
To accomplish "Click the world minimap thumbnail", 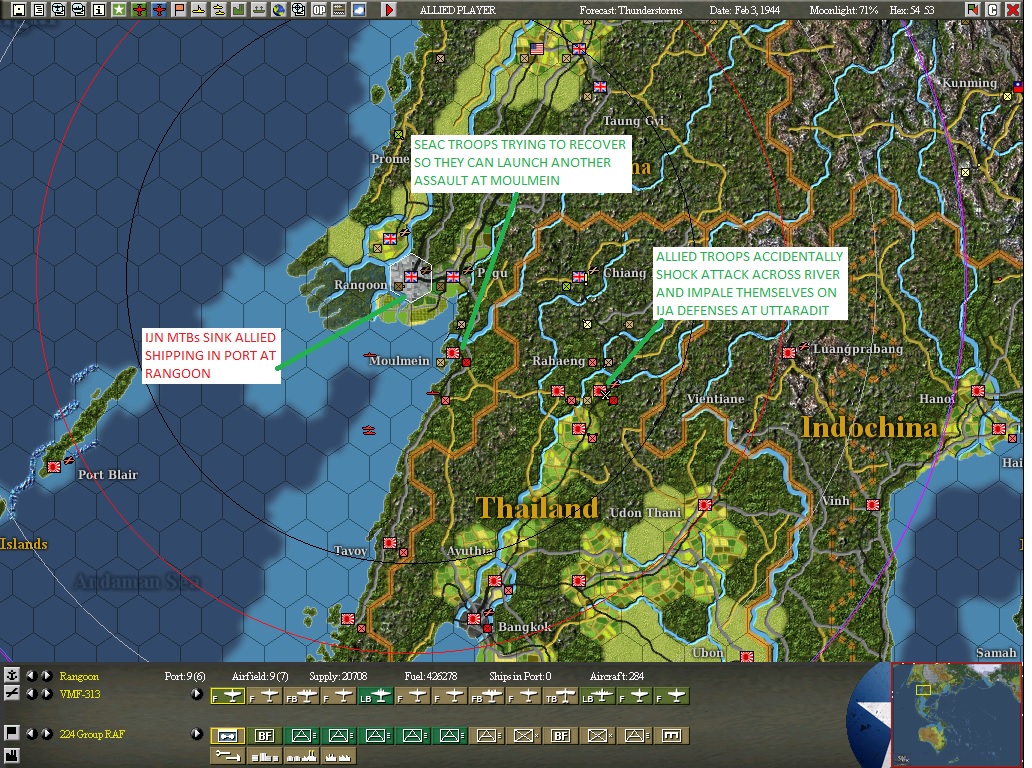I will click(957, 713).
